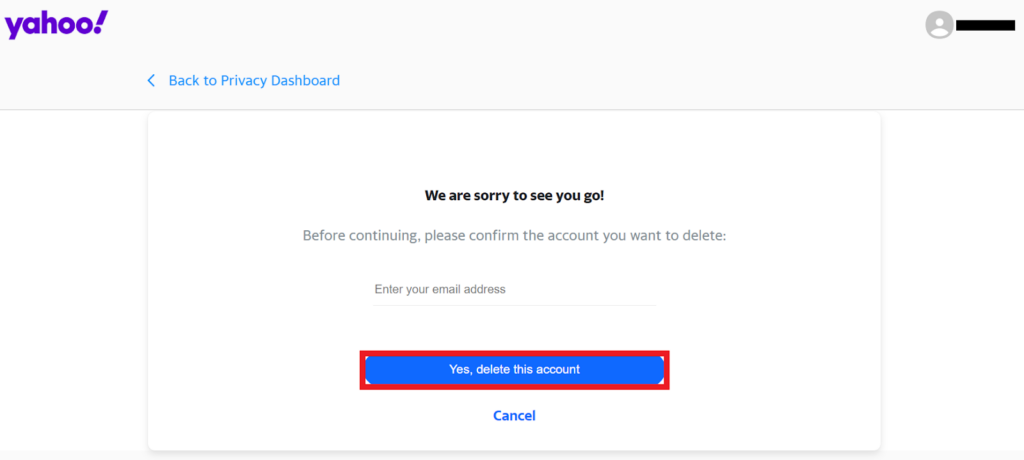Cancel the account deletion
The height and width of the screenshot is (460, 1024).
click(x=514, y=415)
